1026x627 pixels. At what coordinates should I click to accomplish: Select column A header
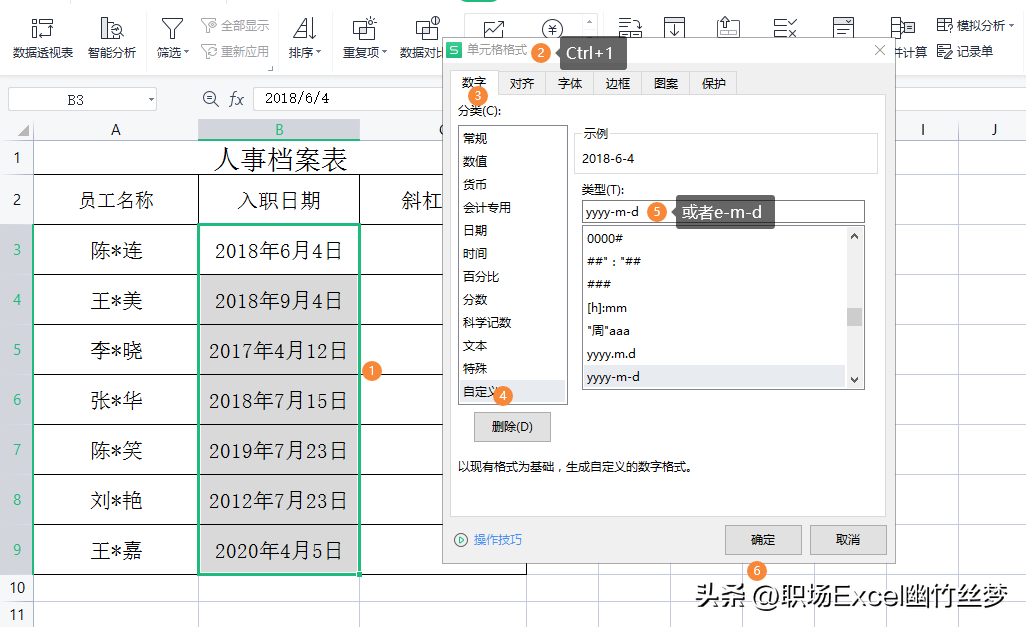[116, 130]
